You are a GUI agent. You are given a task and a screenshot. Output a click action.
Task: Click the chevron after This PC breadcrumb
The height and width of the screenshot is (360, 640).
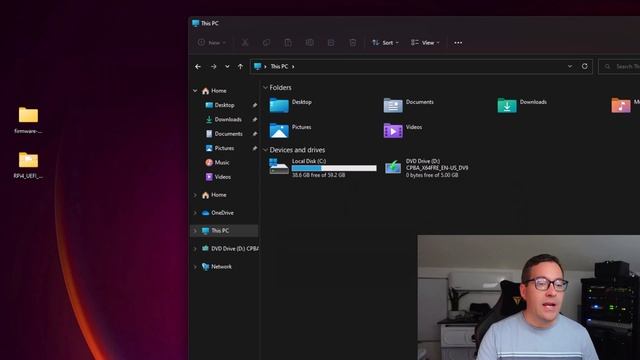(293, 67)
